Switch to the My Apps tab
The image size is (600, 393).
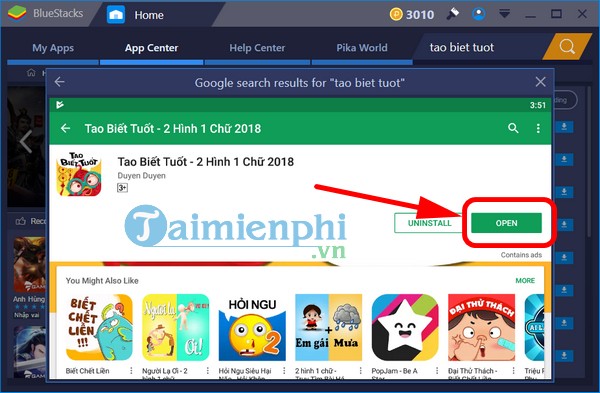click(53, 48)
